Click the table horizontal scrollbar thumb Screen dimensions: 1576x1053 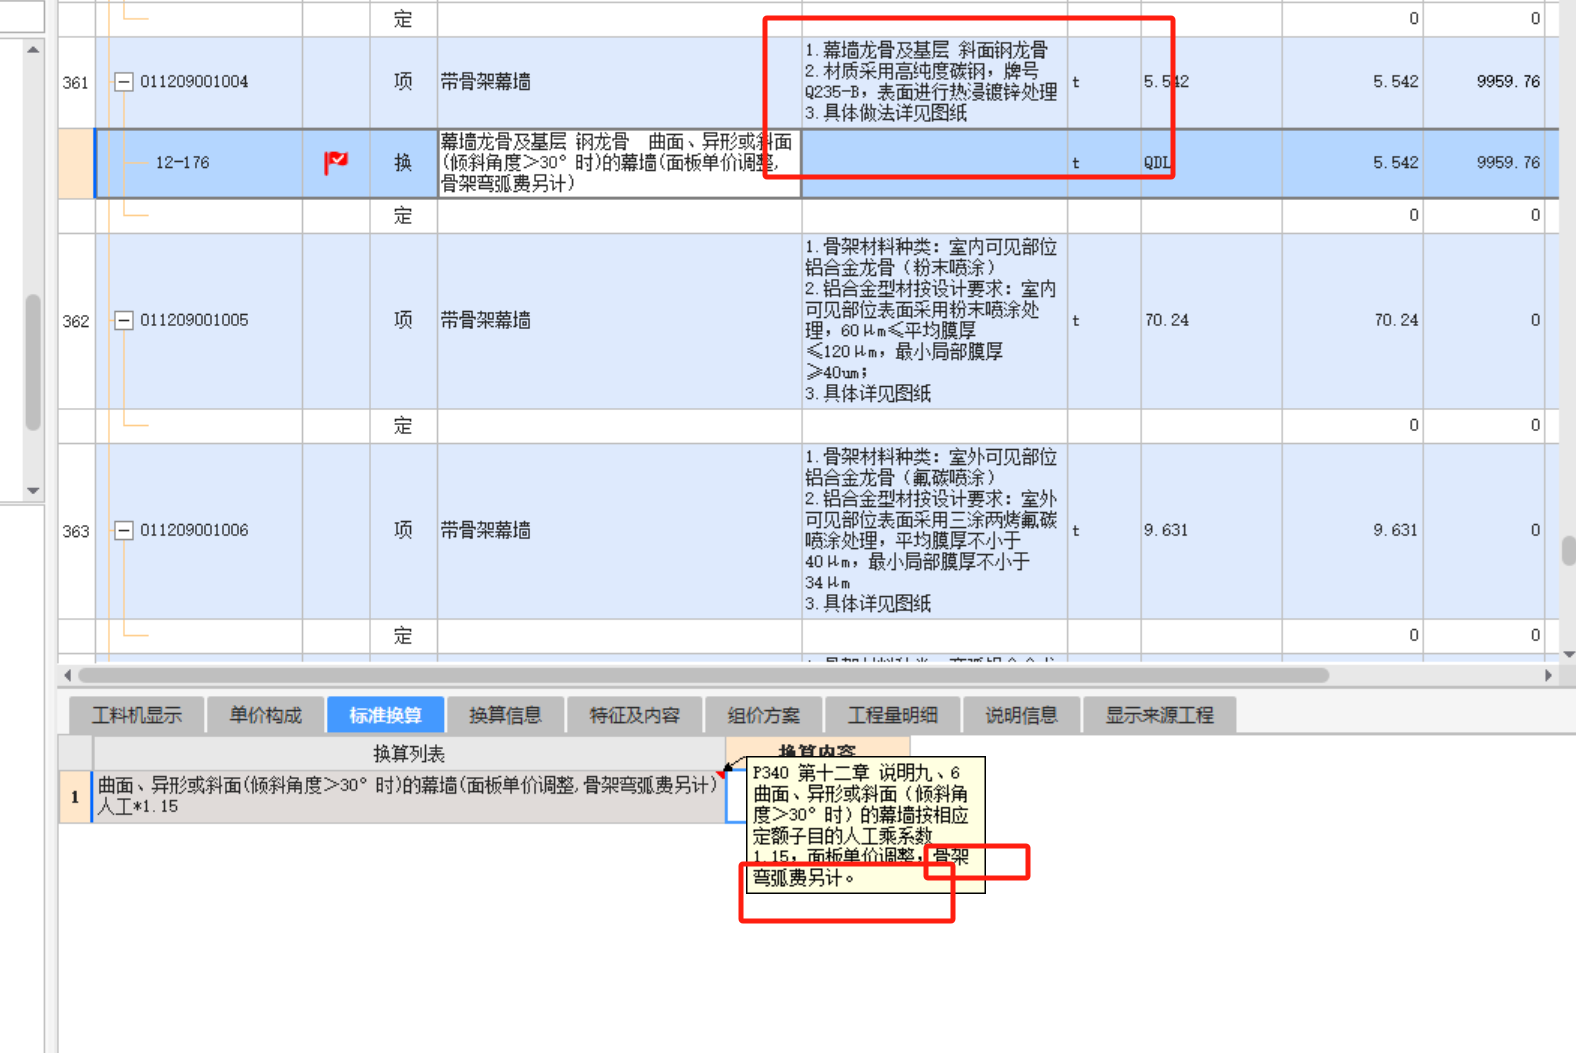pyautogui.click(x=703, y=676)
